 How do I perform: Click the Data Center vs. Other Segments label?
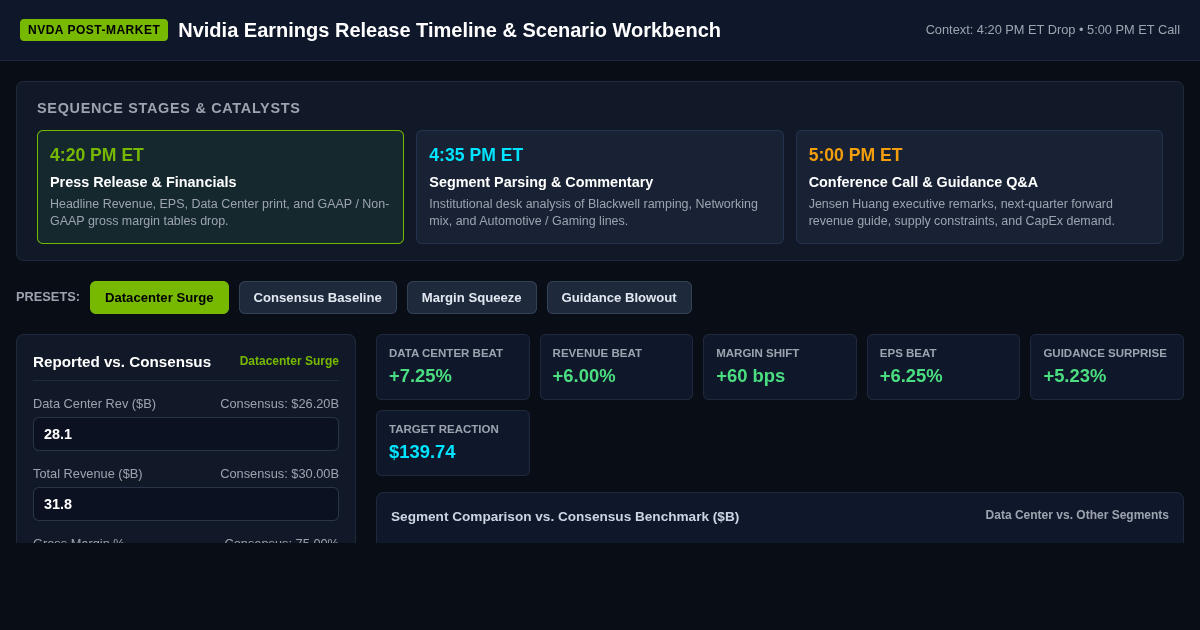point(1077,515)
